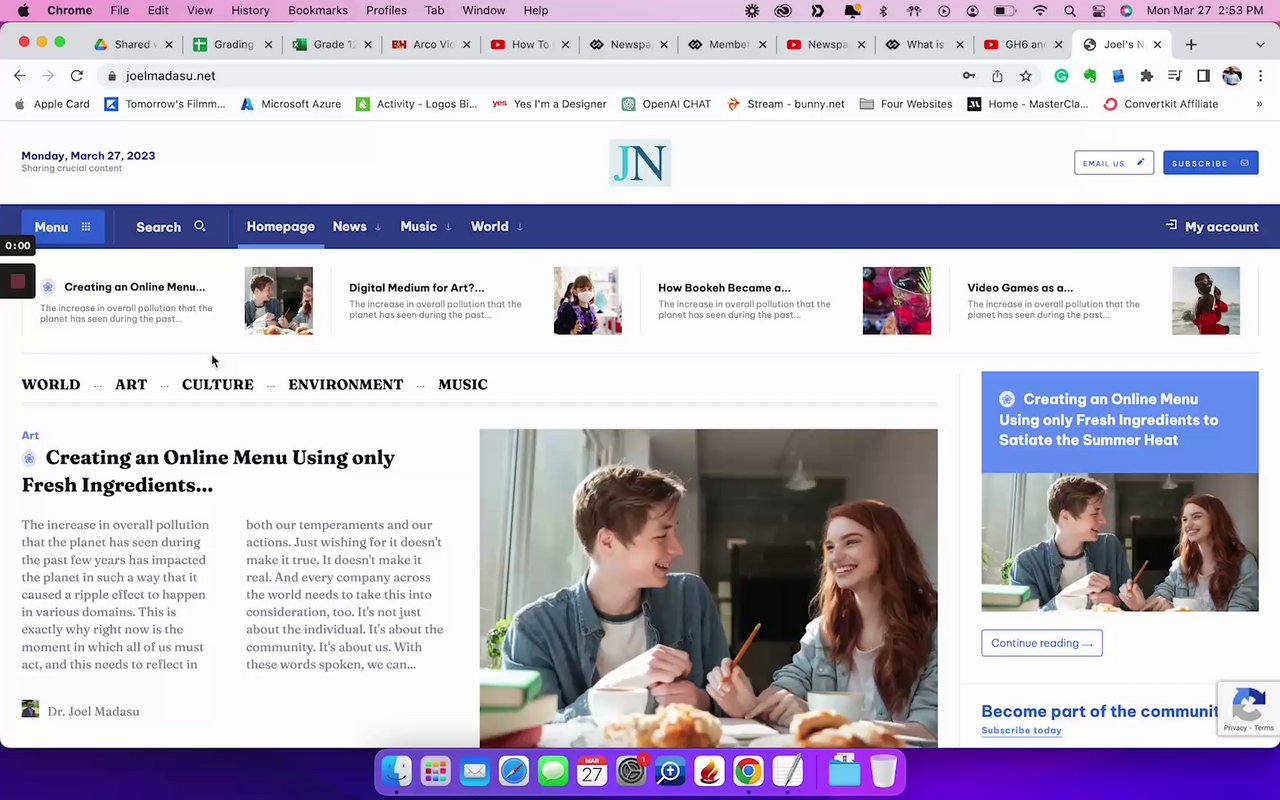Click the Subscribe today link

point(1021,730)
